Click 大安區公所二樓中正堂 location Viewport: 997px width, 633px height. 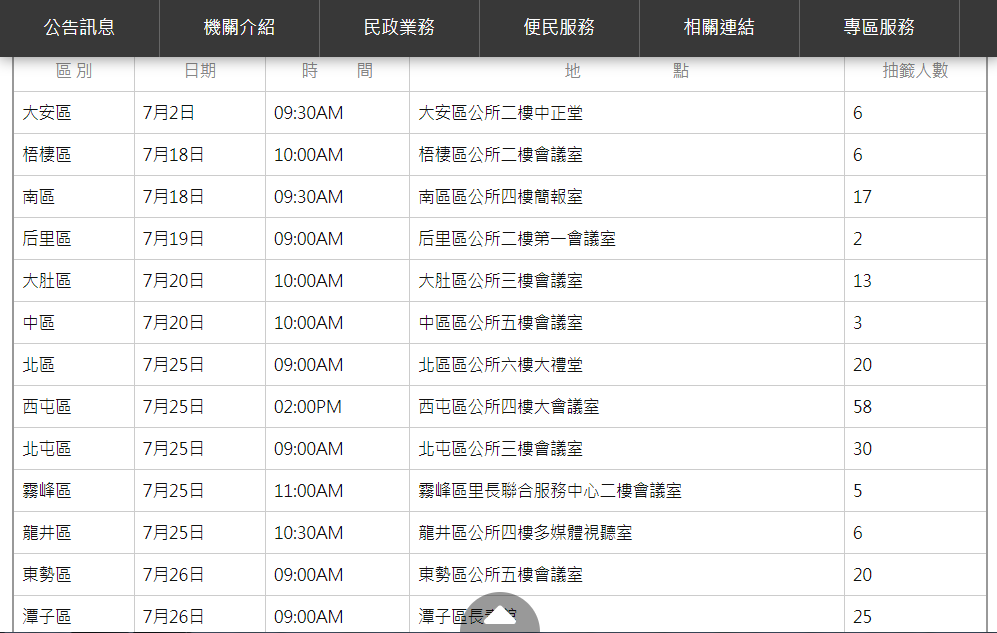click(x=500, y=112)
